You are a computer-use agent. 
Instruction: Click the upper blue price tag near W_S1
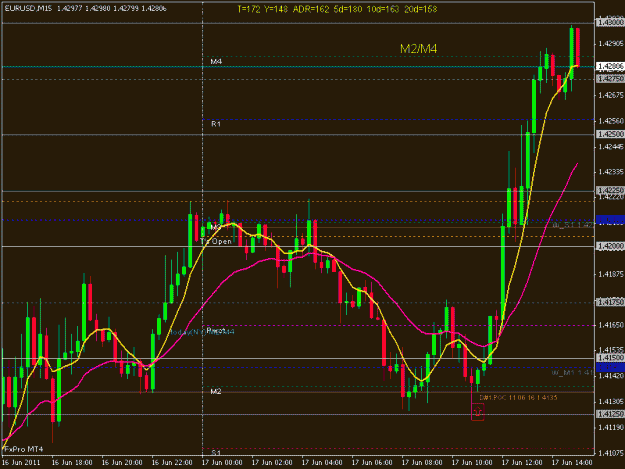coord(610,220)
